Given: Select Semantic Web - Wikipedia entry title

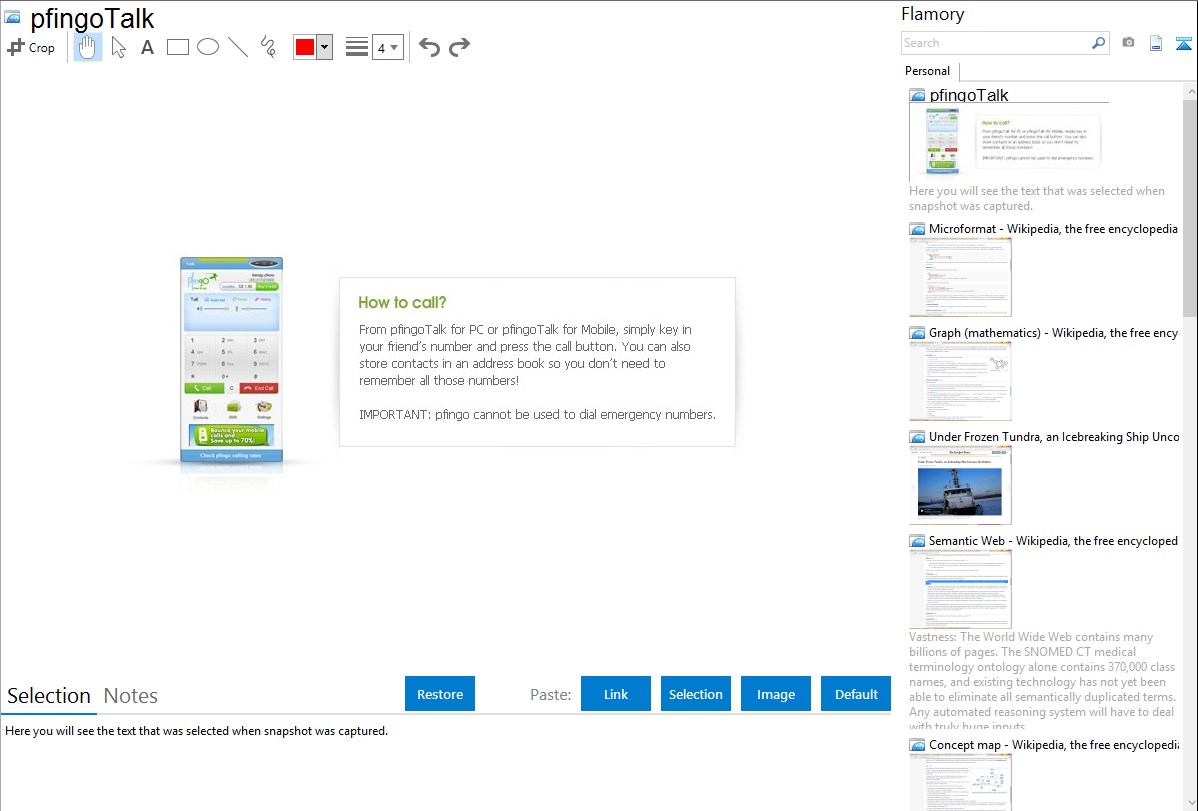Looking at the screenshot, I should coord(1053,540).
